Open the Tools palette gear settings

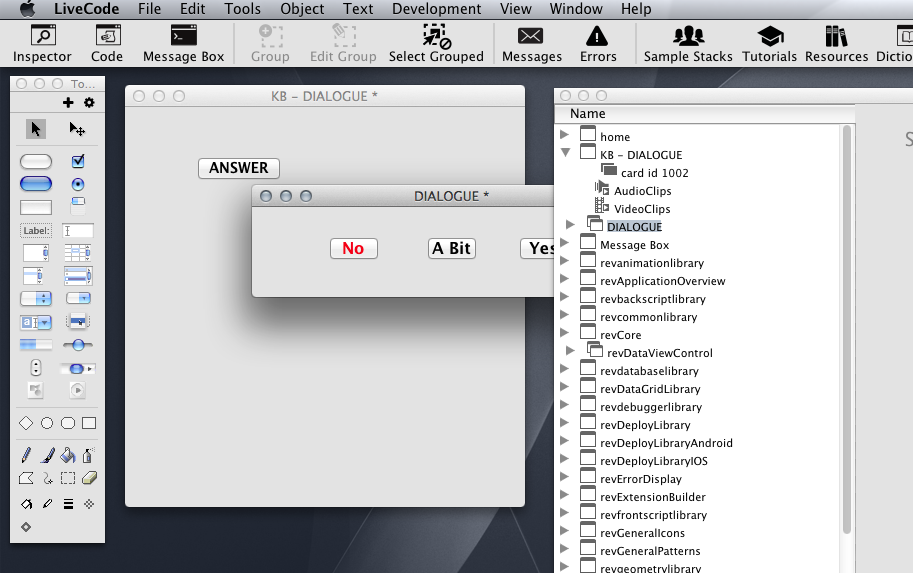click(x=89, y=102)
